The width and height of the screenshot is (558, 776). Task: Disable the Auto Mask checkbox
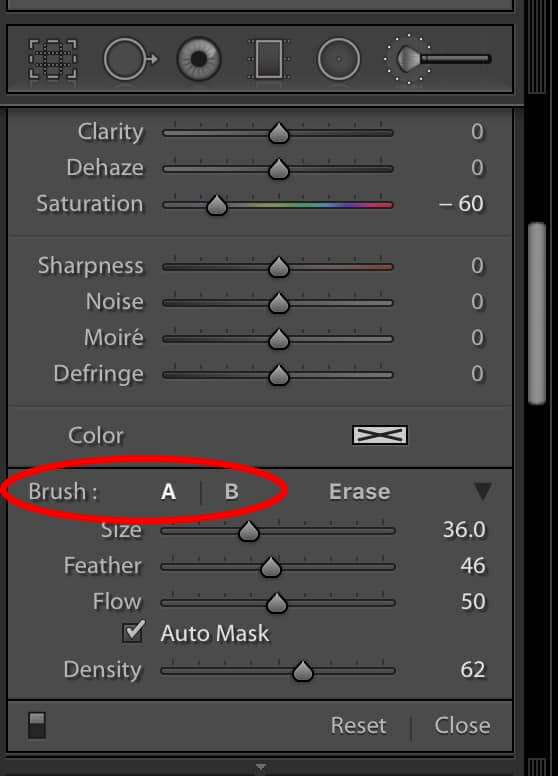point(133,632)
